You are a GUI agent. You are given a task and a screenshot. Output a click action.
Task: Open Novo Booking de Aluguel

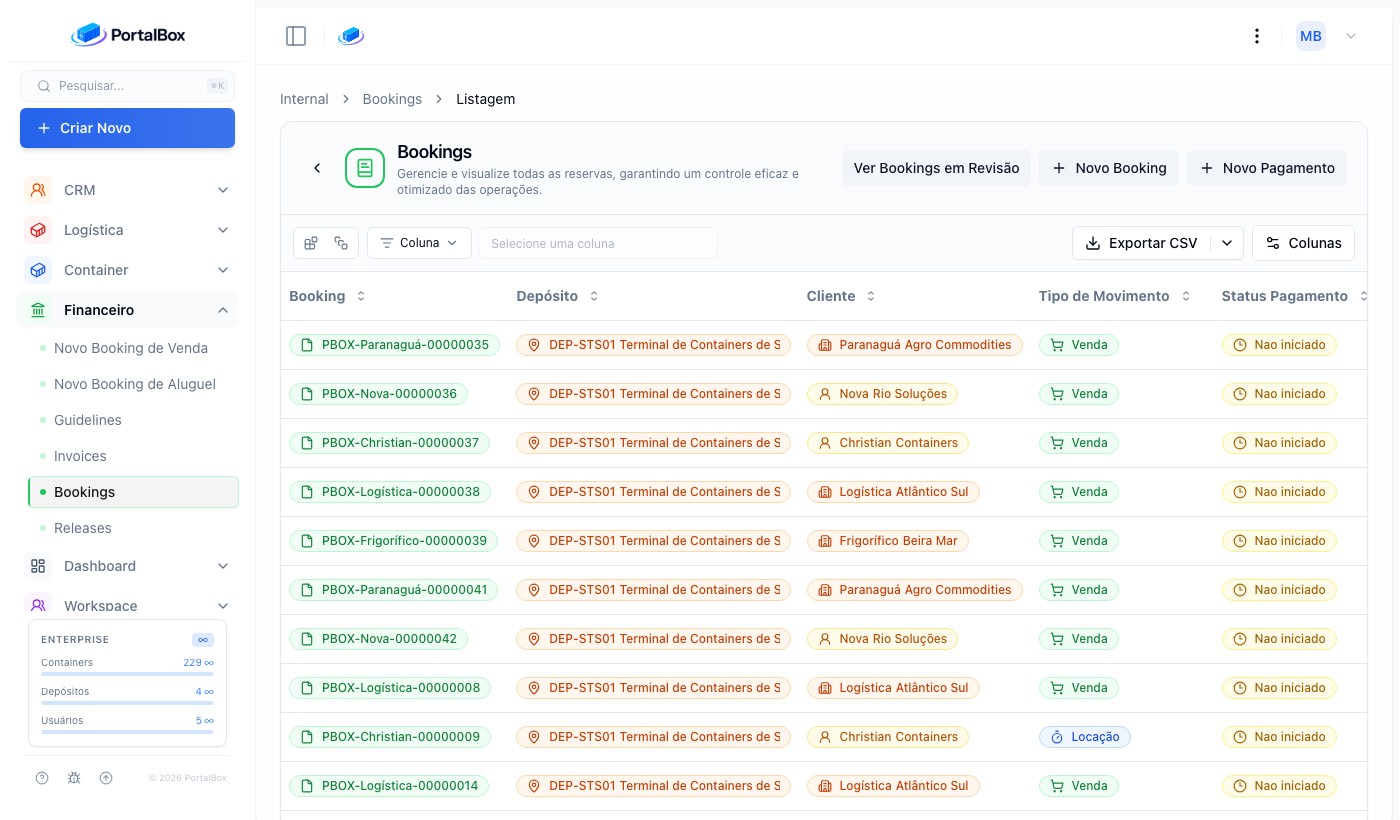click(135, 384)
